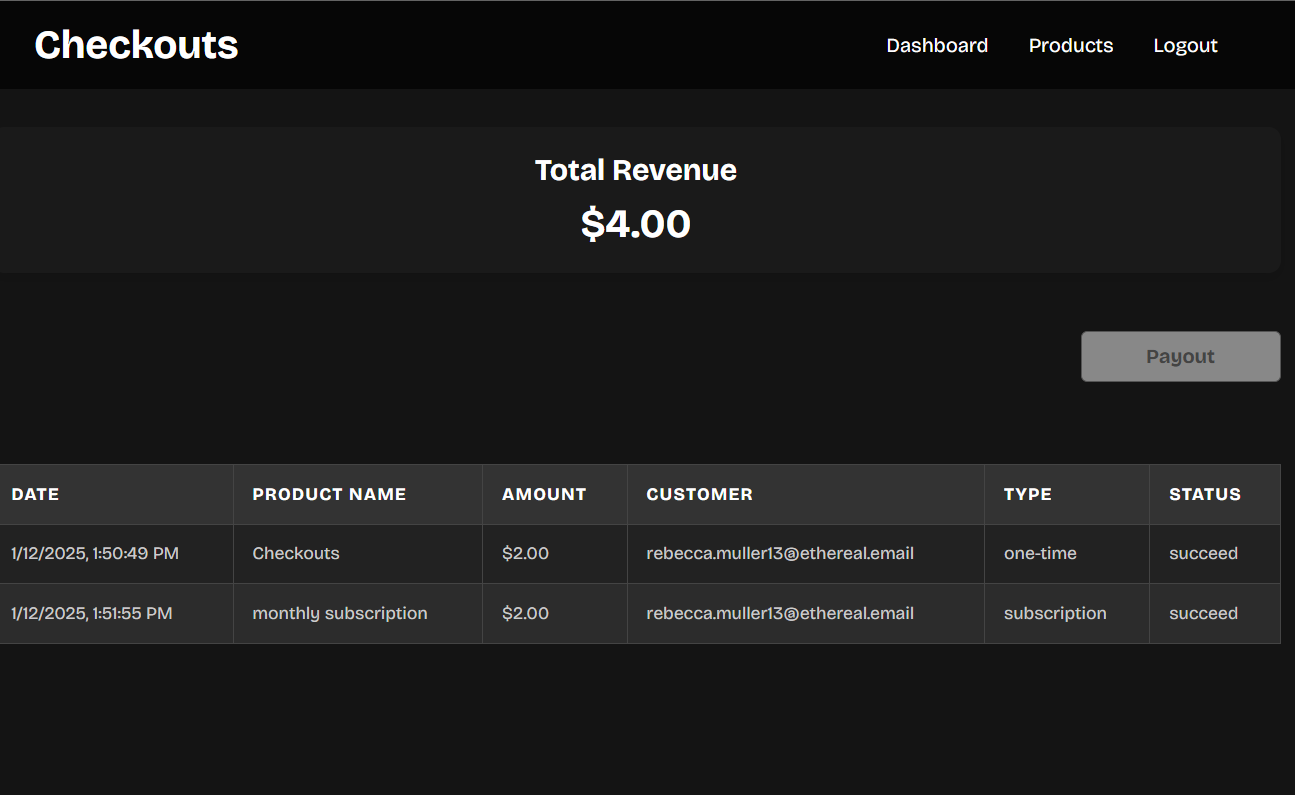Select the monthly subscription row
The height and width of the screenshot is (795, 1295).
click(339, 613)
